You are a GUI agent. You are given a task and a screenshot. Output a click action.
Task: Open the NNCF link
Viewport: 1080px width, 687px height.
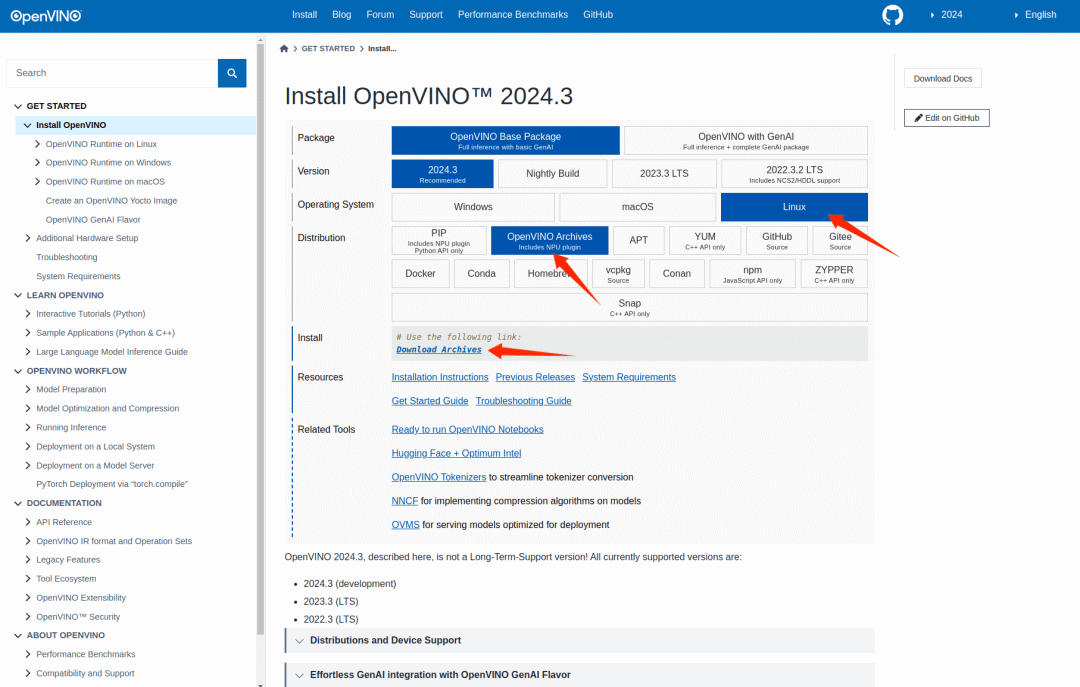coord(404,501)
